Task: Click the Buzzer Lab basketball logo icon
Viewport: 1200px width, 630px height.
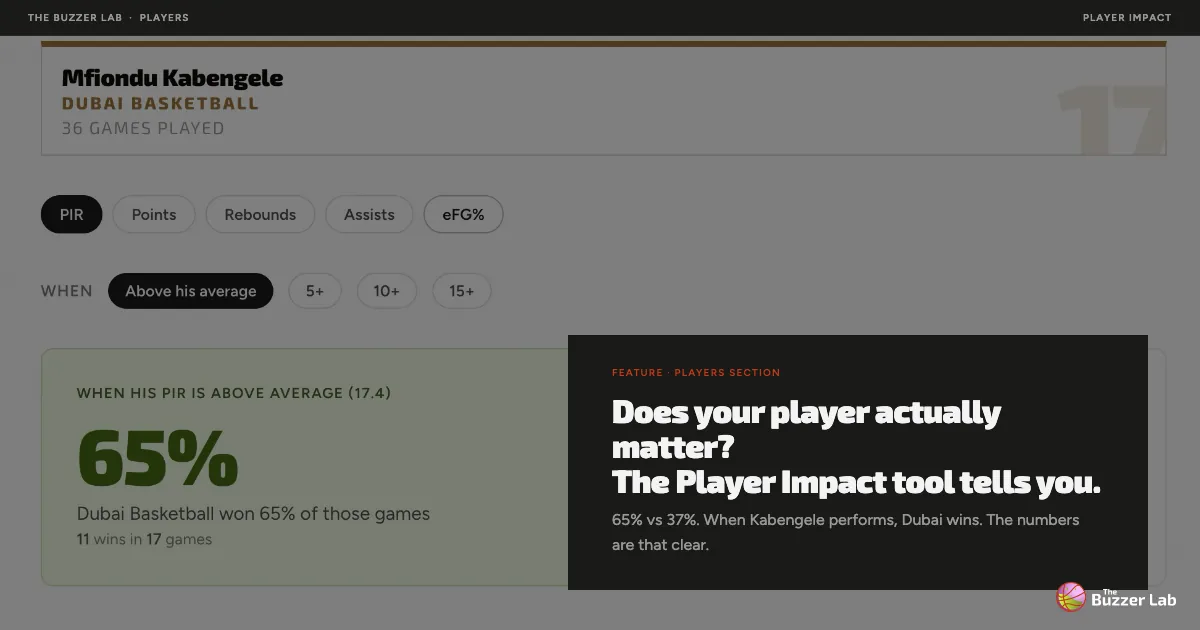Action: tap(1071, 597)
